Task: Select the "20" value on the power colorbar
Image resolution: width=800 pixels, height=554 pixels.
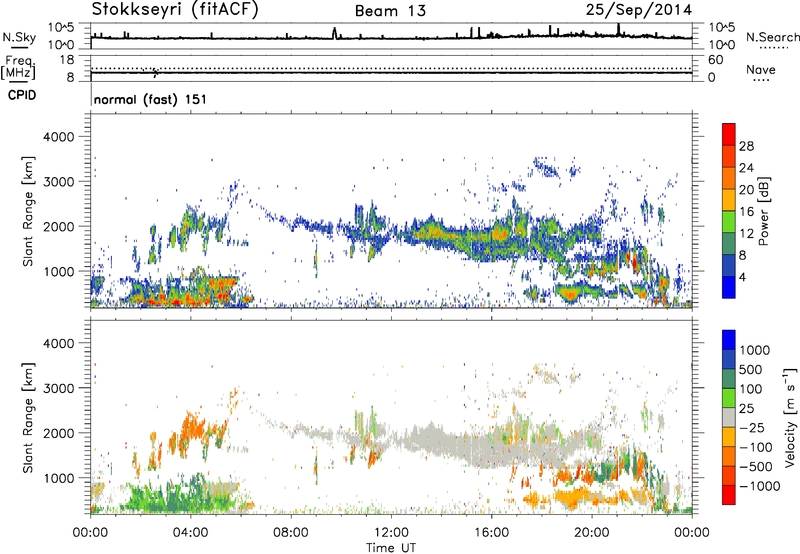Action: point(746,190)
